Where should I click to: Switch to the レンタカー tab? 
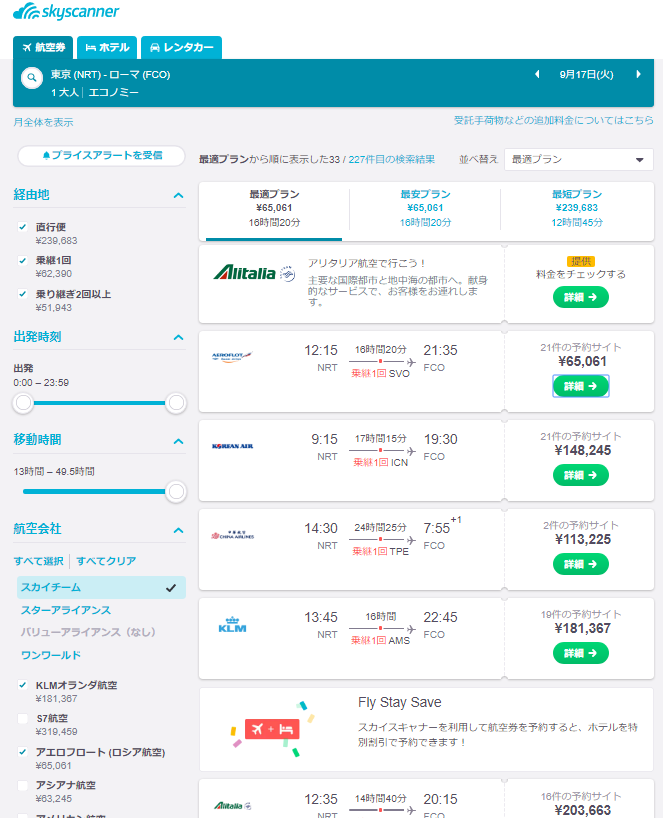click(182, 47)
